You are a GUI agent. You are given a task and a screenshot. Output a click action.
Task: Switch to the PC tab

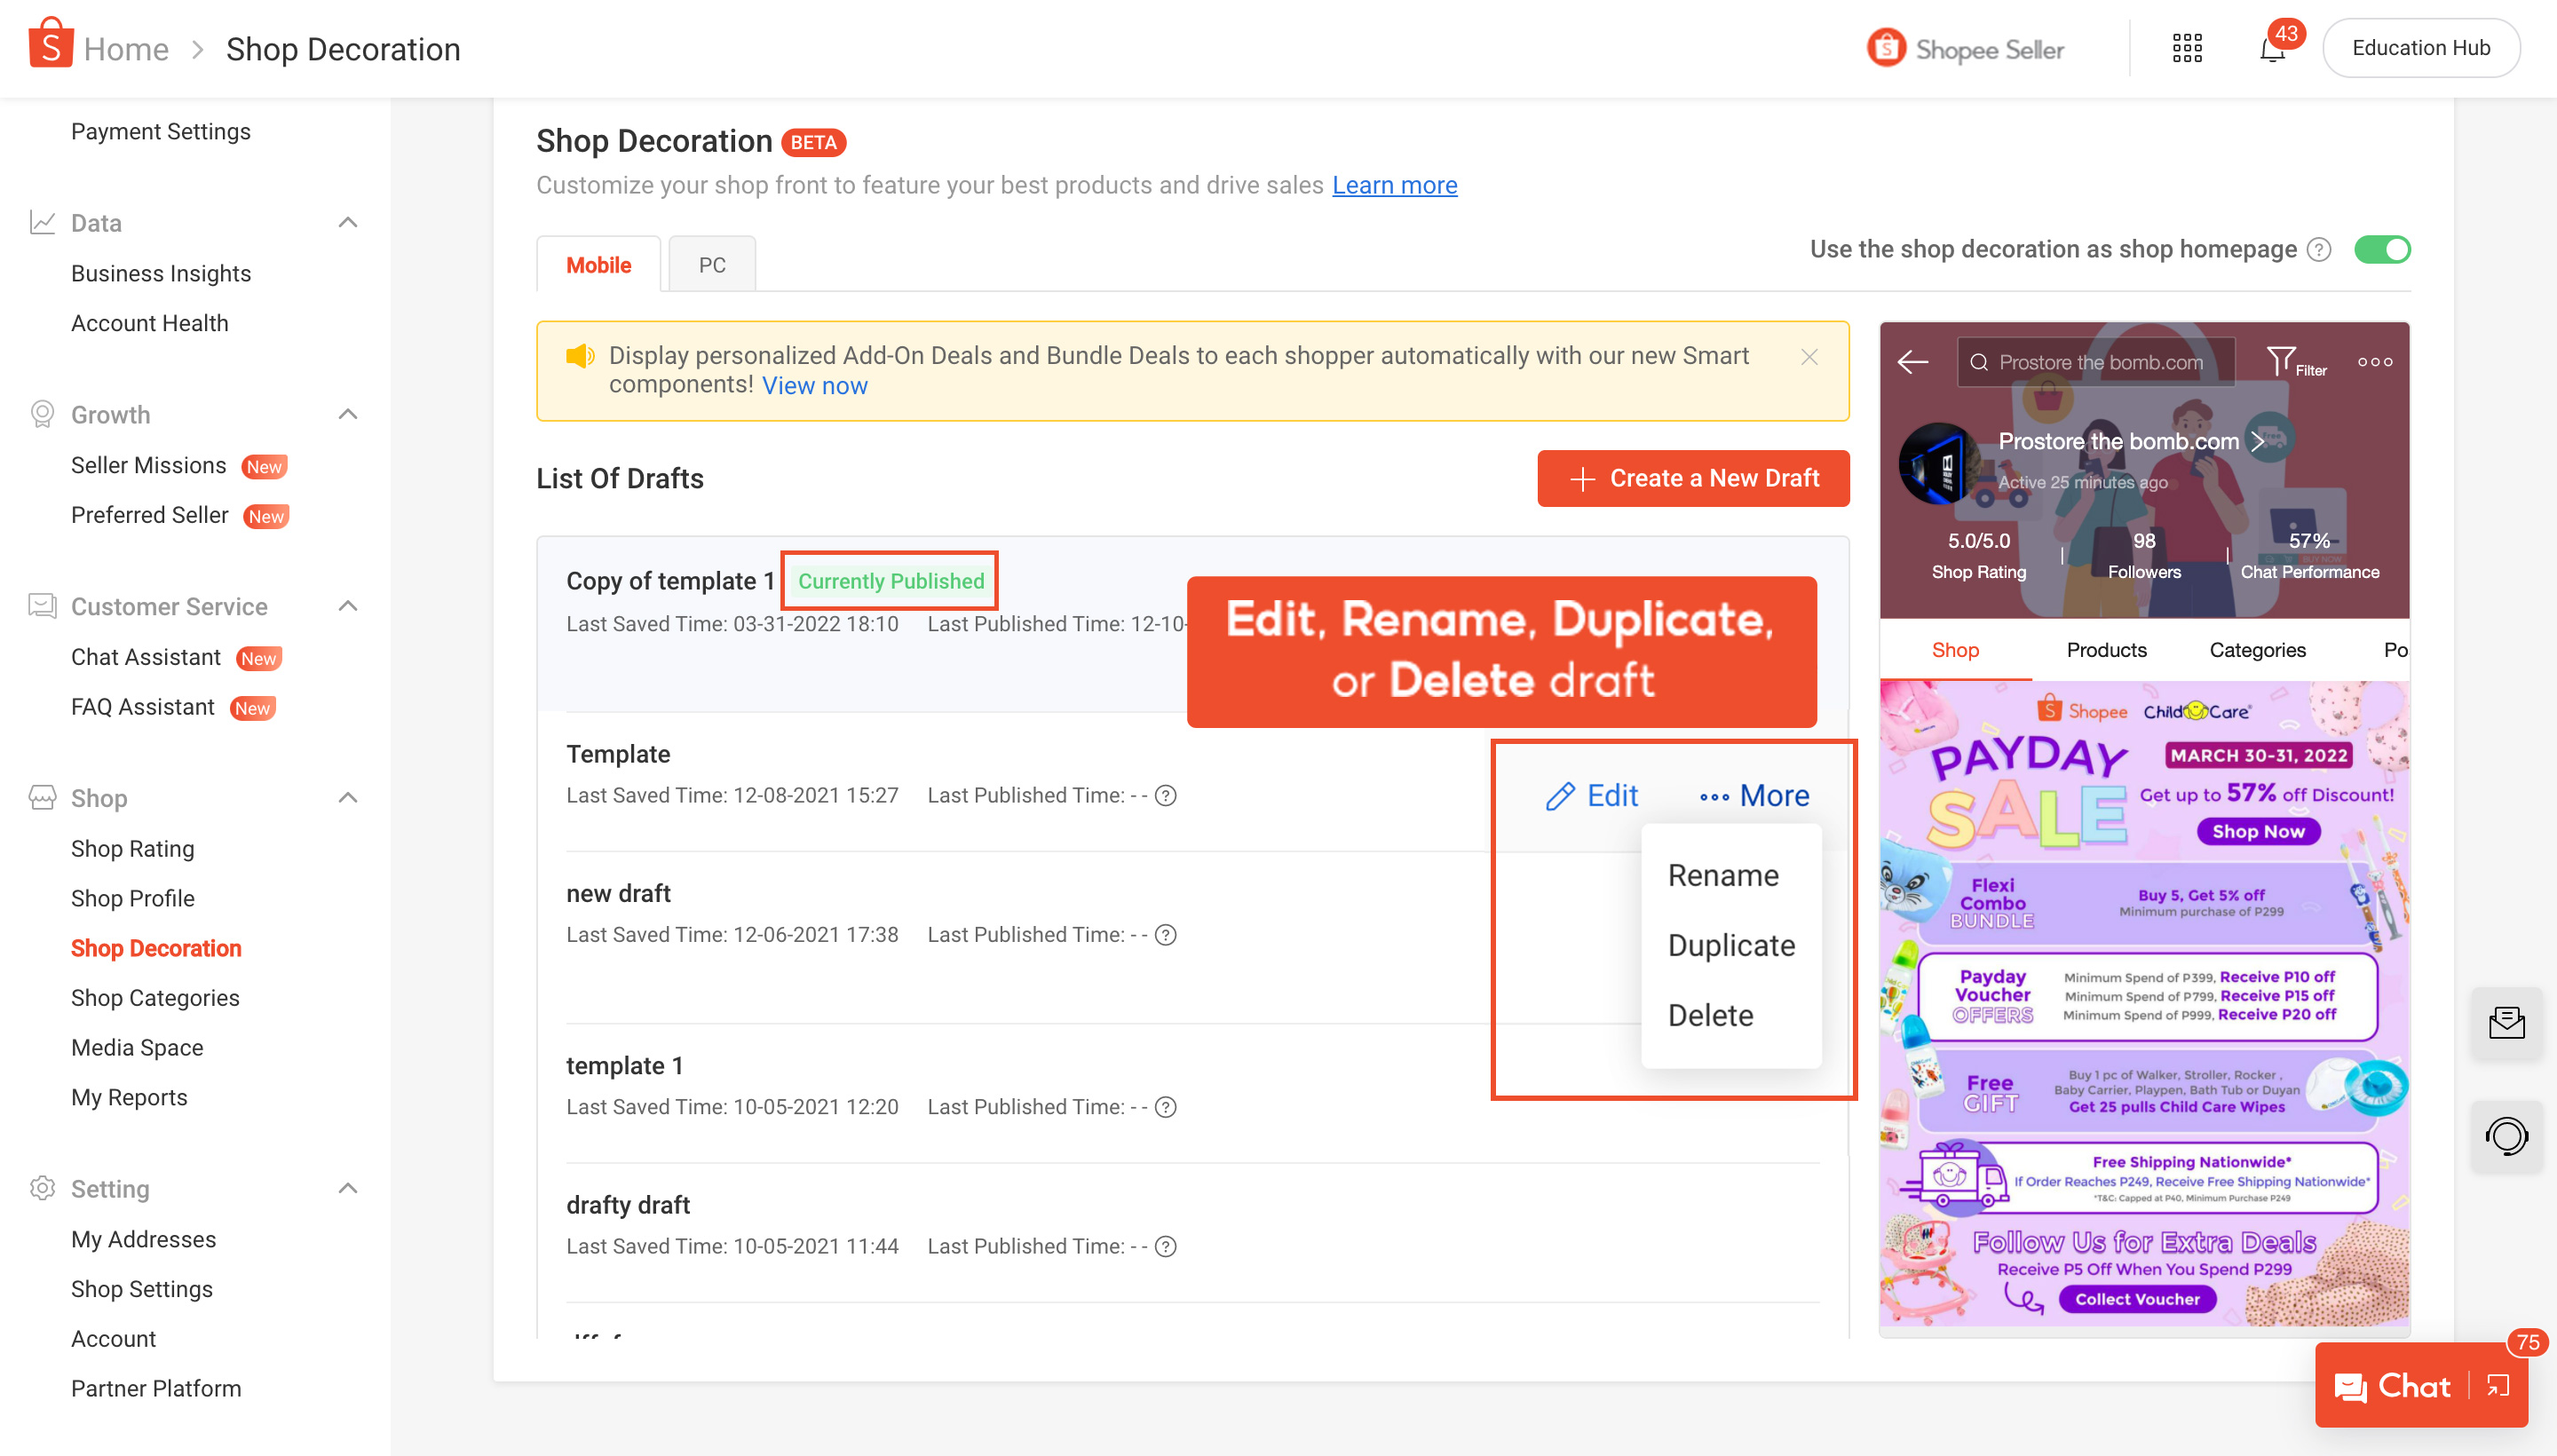click(711, 263)
